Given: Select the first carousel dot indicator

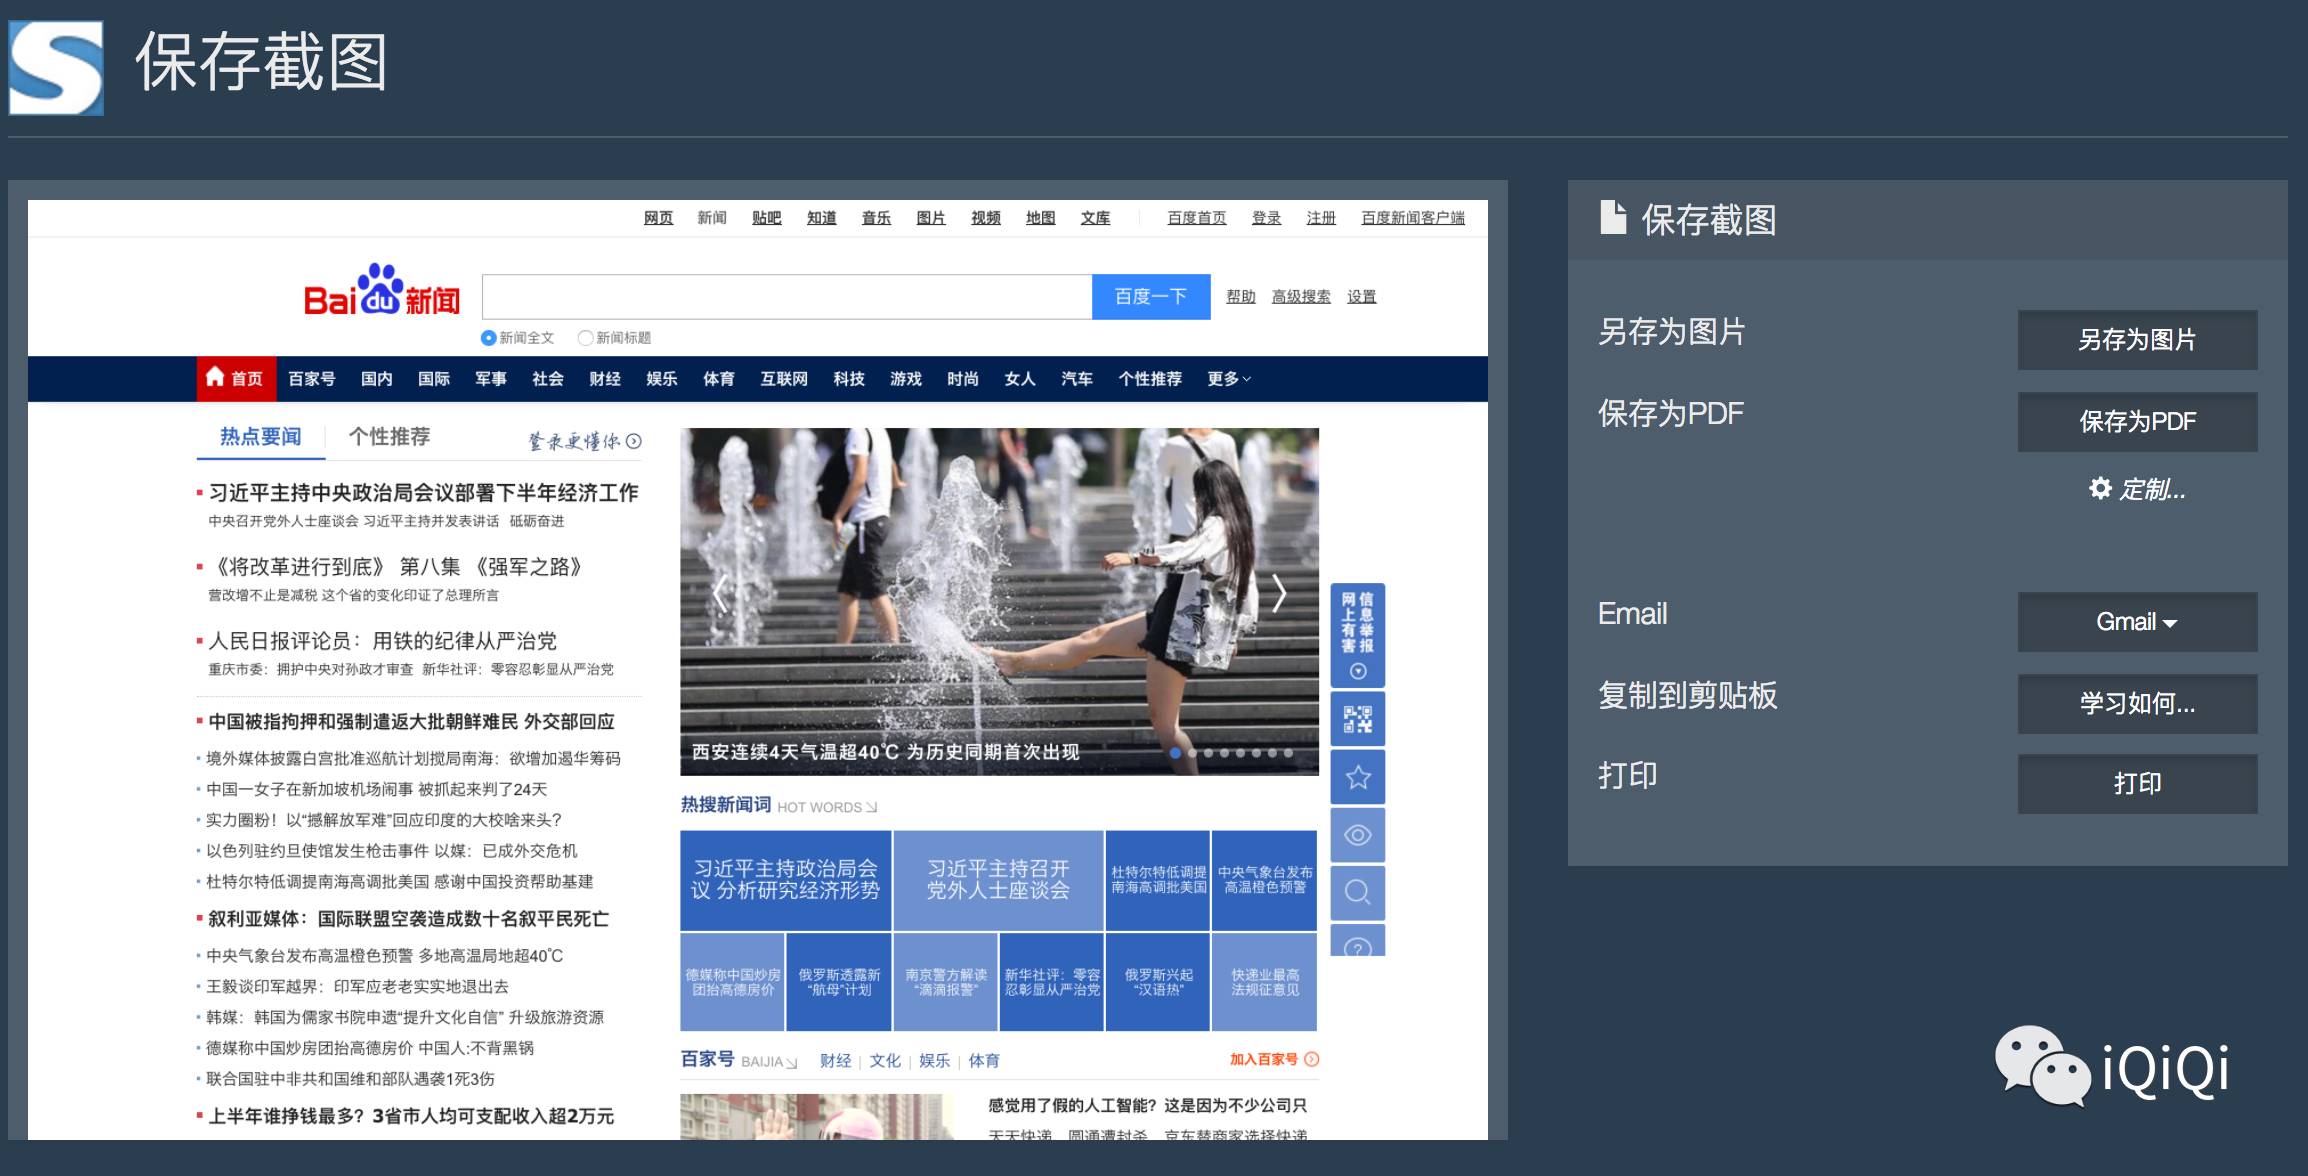Looking at the screenshot, I should (1175, 753).
